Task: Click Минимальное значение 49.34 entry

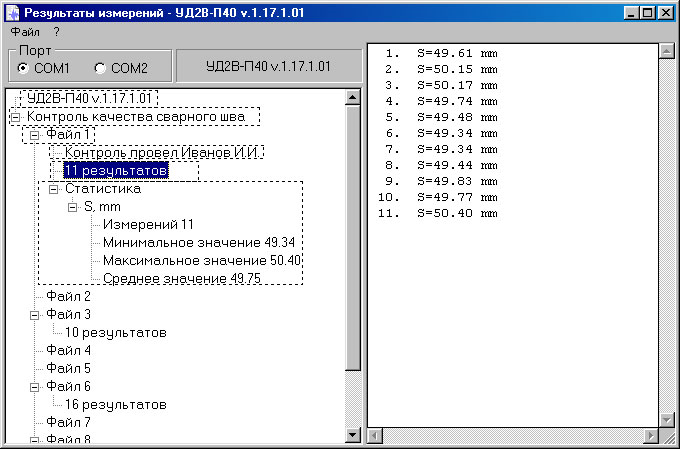Action: pos(199,242)
